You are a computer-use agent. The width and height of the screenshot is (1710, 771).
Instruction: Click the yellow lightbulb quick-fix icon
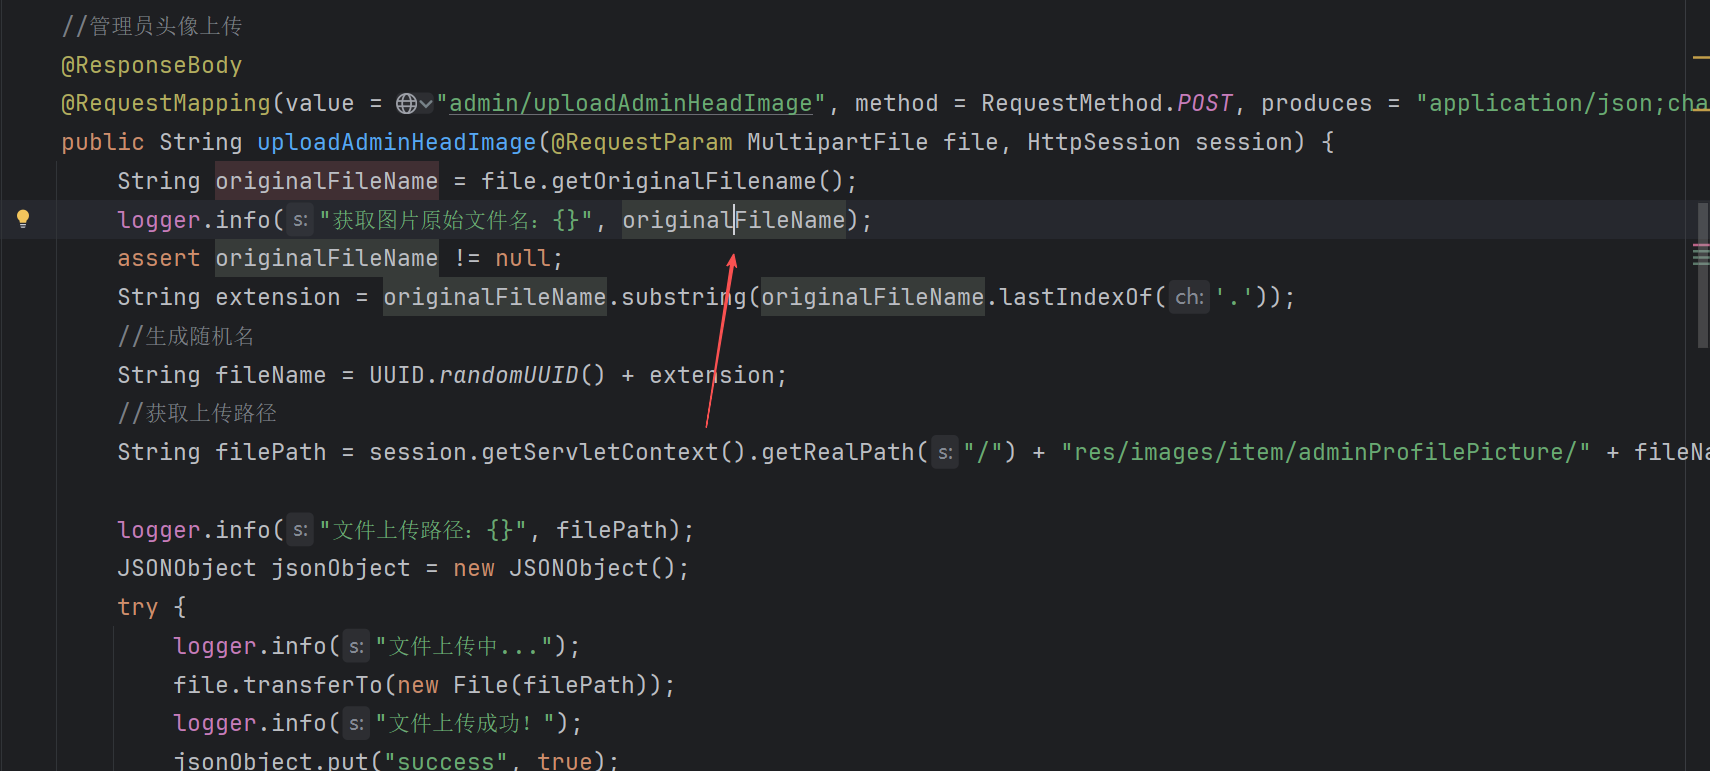pyautogui.click(x=23, y=219)
